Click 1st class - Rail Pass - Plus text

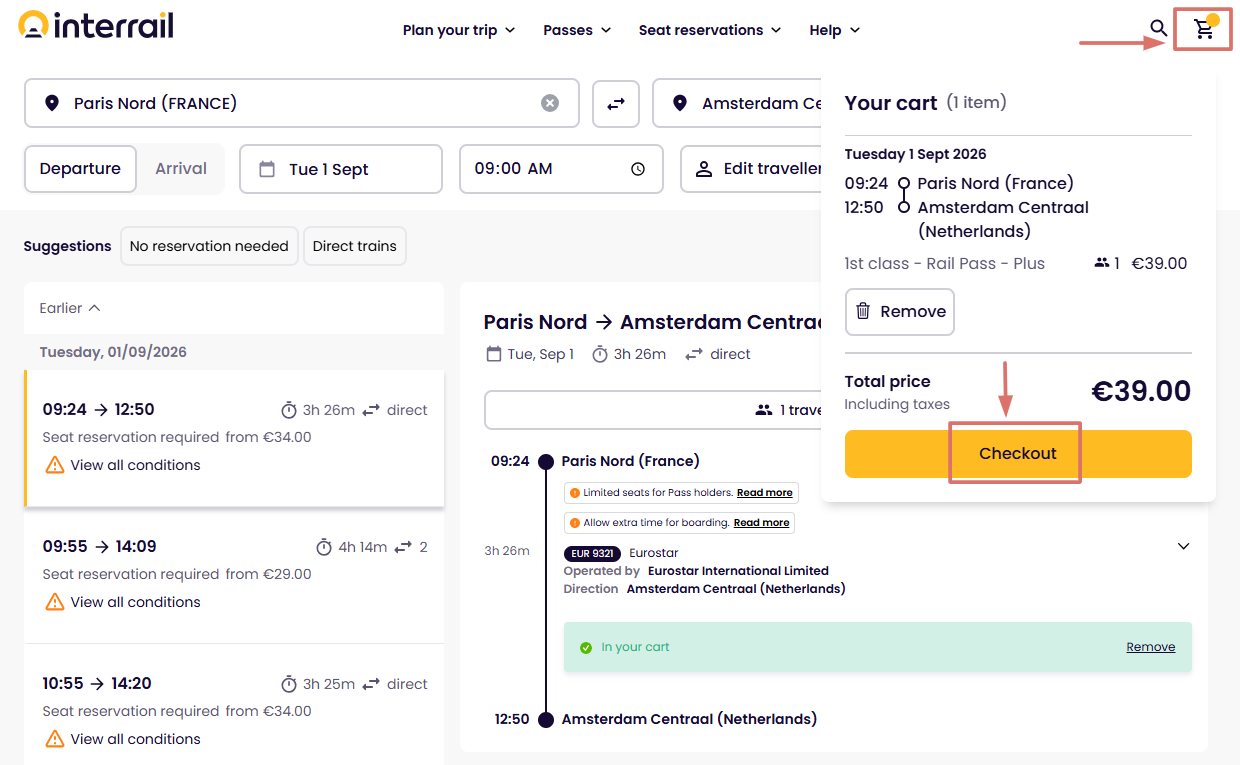[944, 264]
